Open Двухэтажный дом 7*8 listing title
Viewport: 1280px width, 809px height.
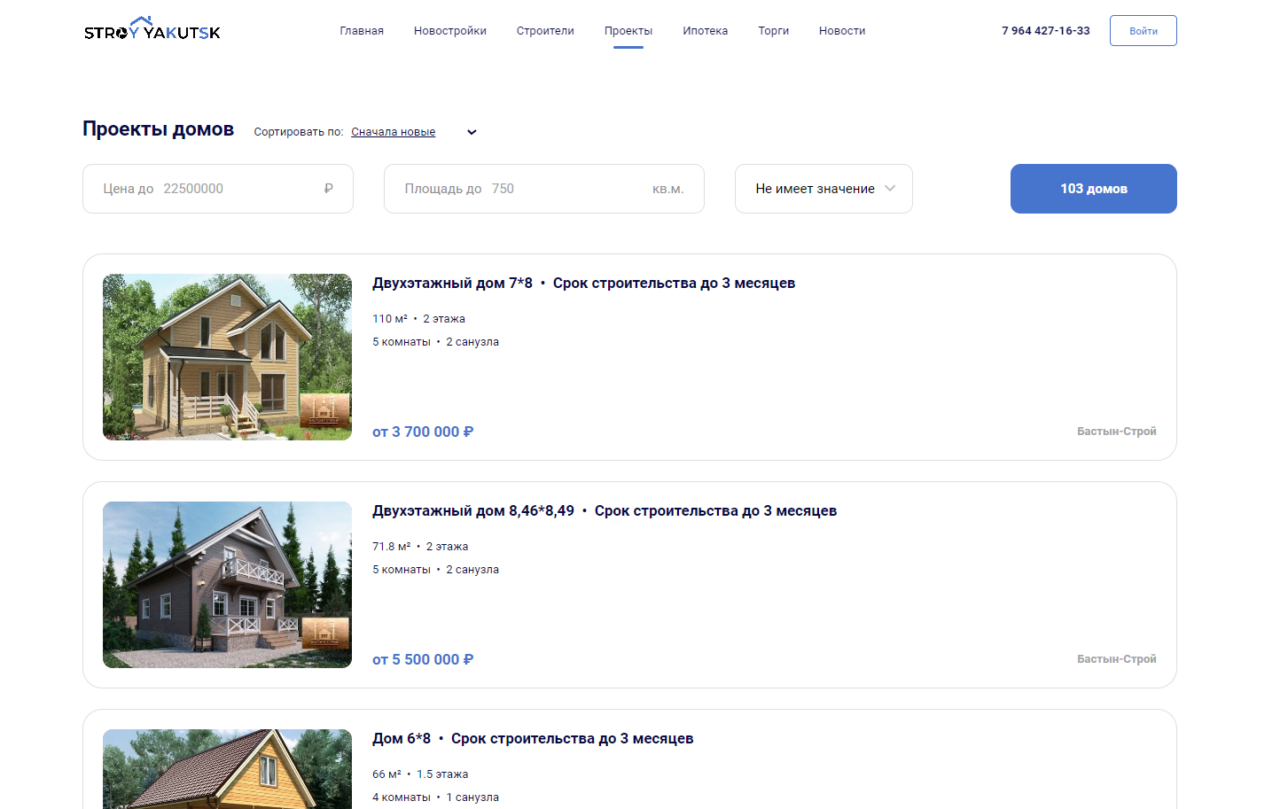[584, 283]
